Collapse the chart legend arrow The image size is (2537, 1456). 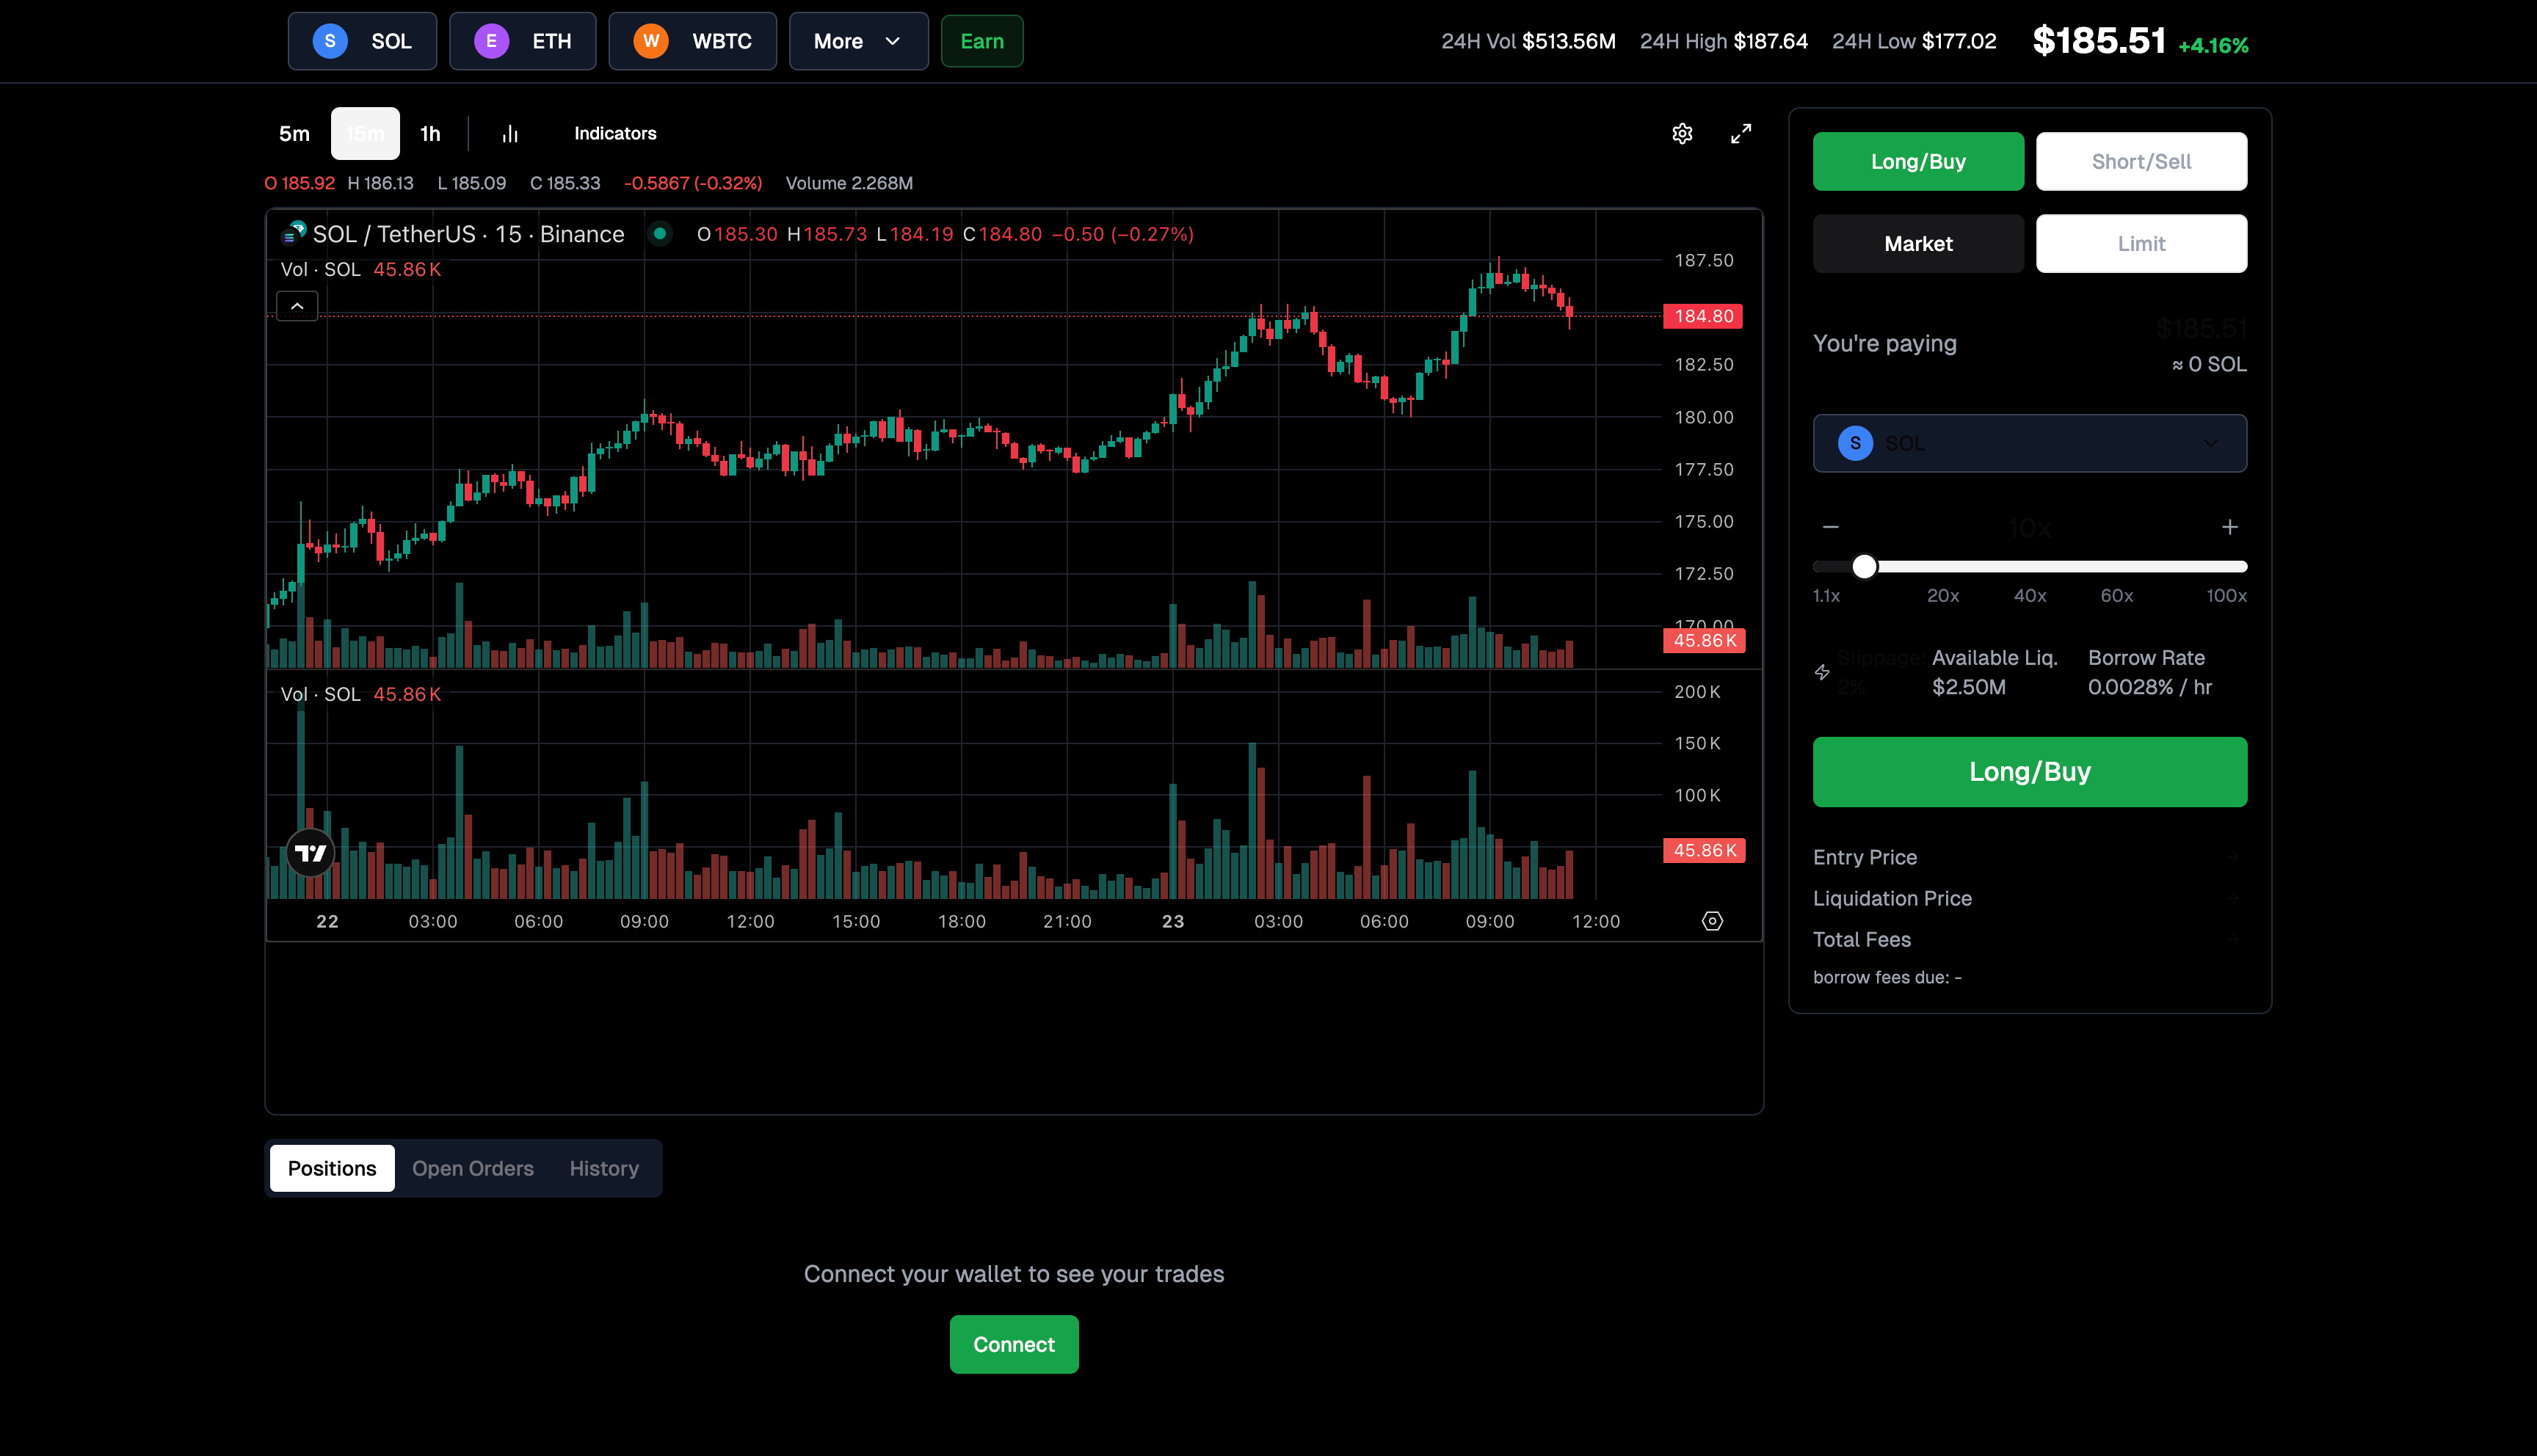pyautogui.click(x=297, y=306)
